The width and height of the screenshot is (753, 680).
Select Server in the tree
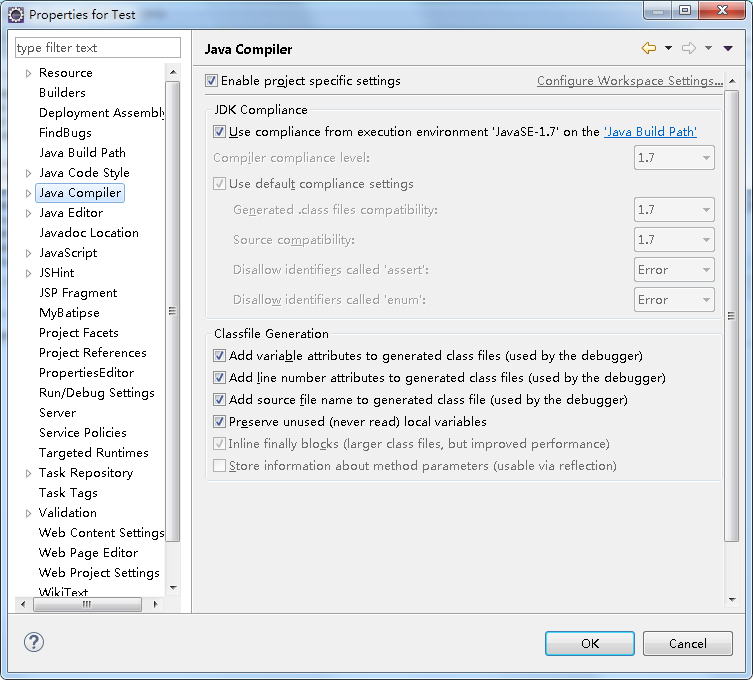[x=57, y=413]
